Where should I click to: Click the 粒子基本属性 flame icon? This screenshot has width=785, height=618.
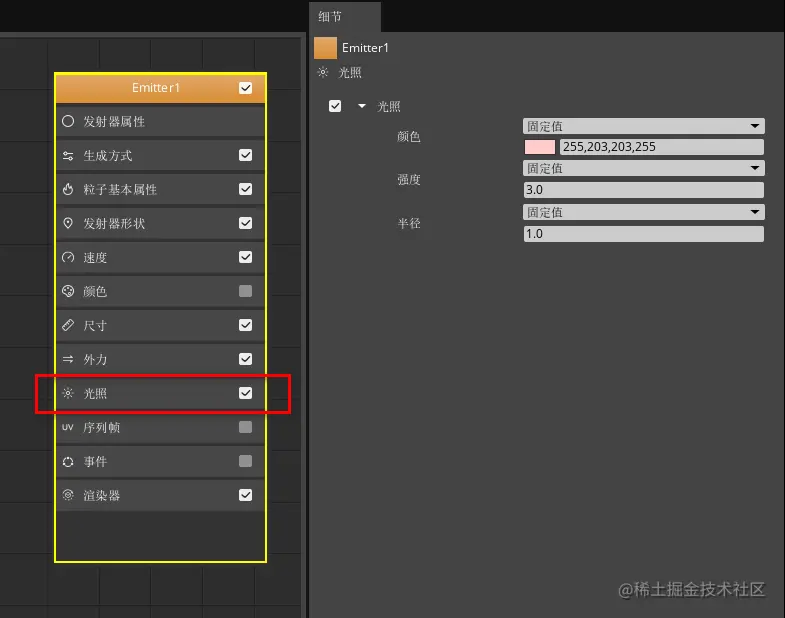tap(68, 189)
